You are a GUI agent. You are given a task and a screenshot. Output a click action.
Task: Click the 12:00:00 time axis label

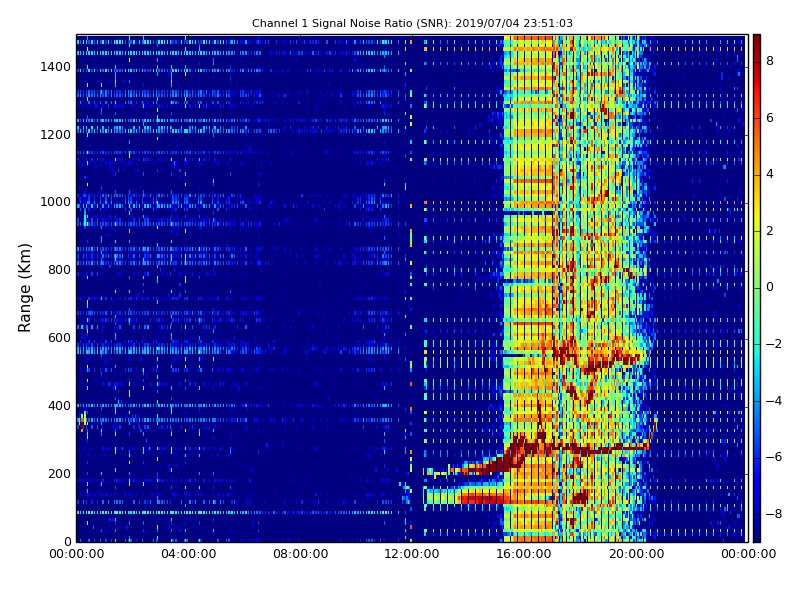(412, 554)
